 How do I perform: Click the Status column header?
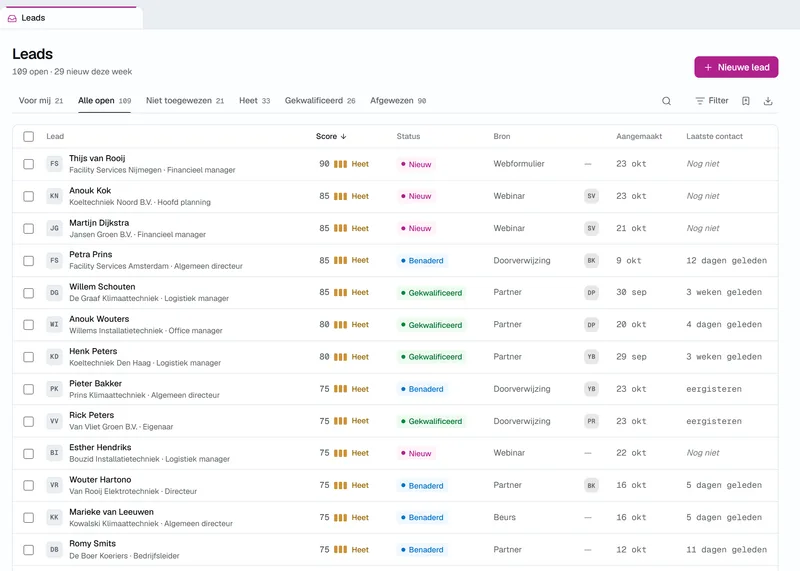[408, 136]
